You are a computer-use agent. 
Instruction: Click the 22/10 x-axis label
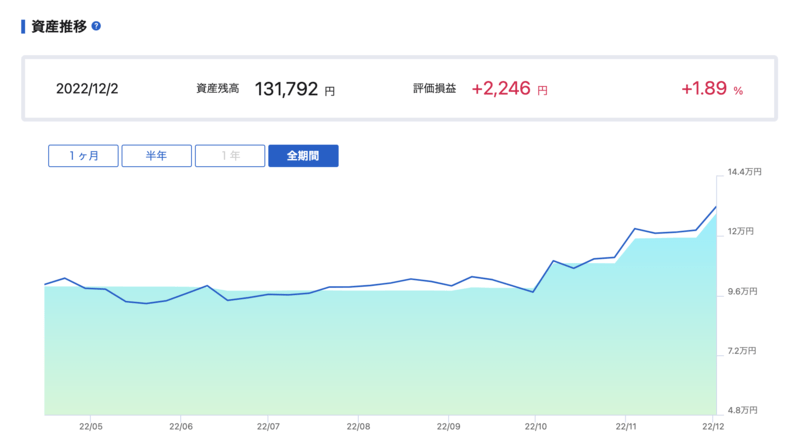coord(536,427)
